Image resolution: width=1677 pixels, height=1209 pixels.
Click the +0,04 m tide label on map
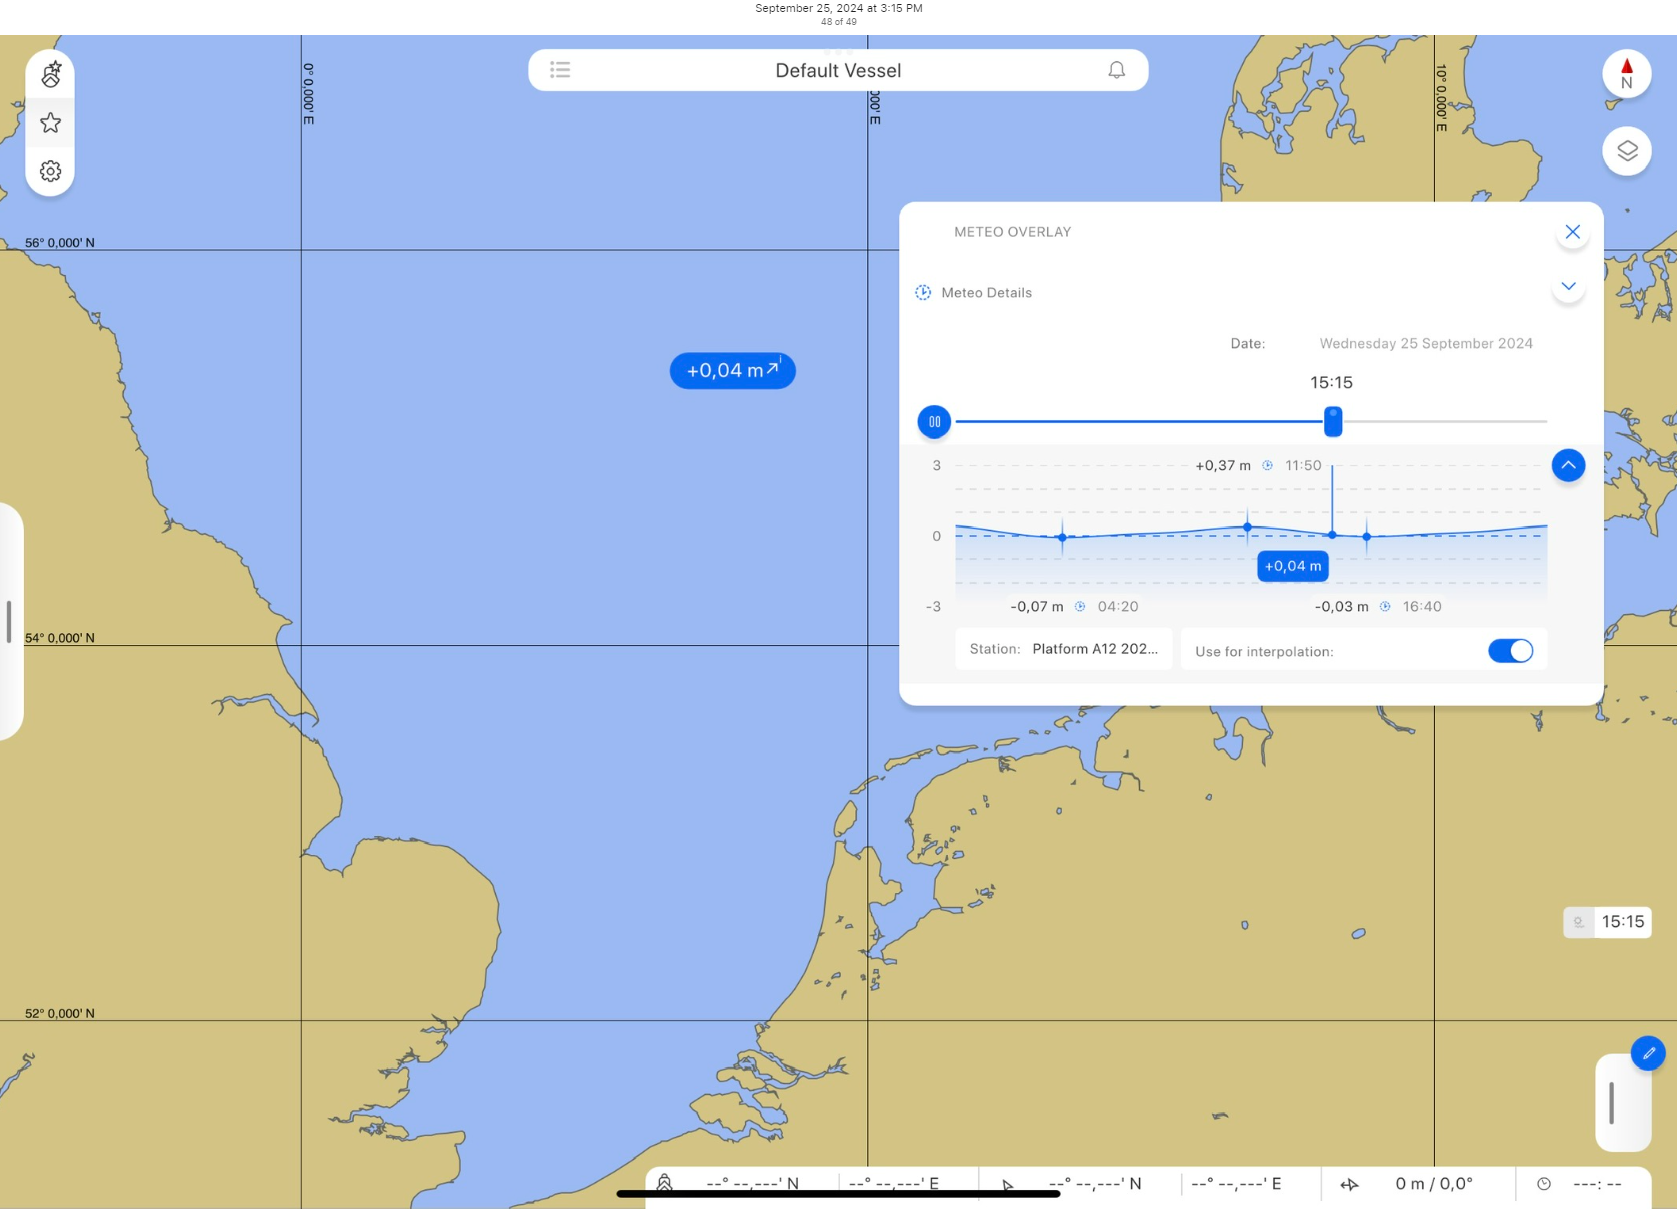(733, 371)
